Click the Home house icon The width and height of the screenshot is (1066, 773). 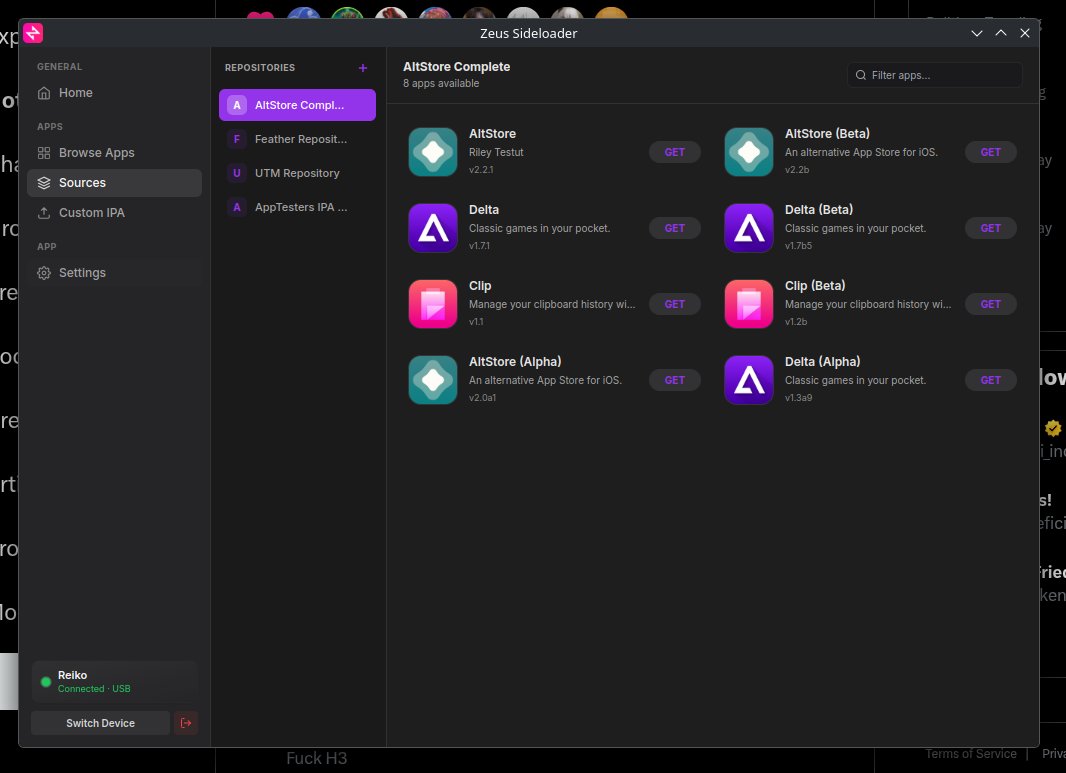44,93
